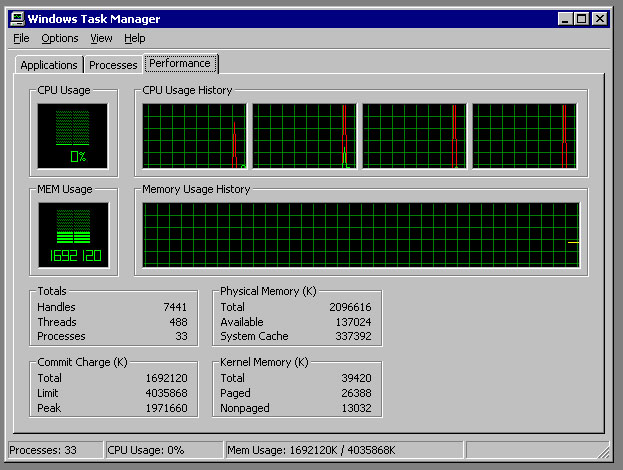Open the Help menu

[x=135, y=39]
